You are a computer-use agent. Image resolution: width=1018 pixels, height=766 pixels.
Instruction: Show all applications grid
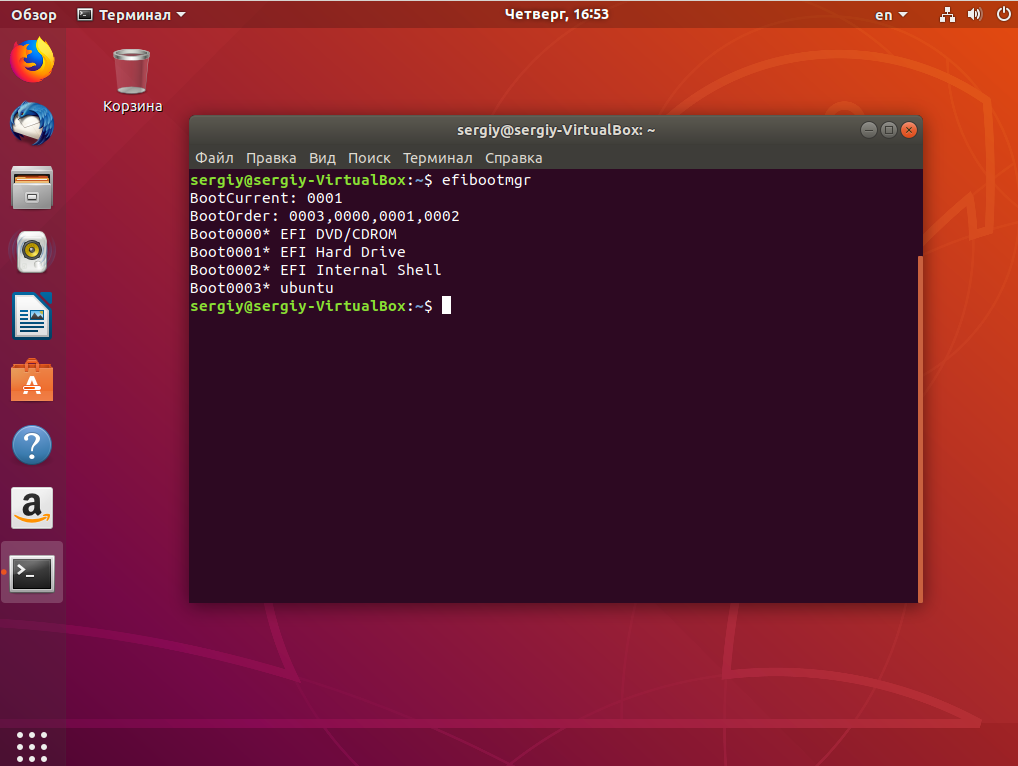coord(32,747)
